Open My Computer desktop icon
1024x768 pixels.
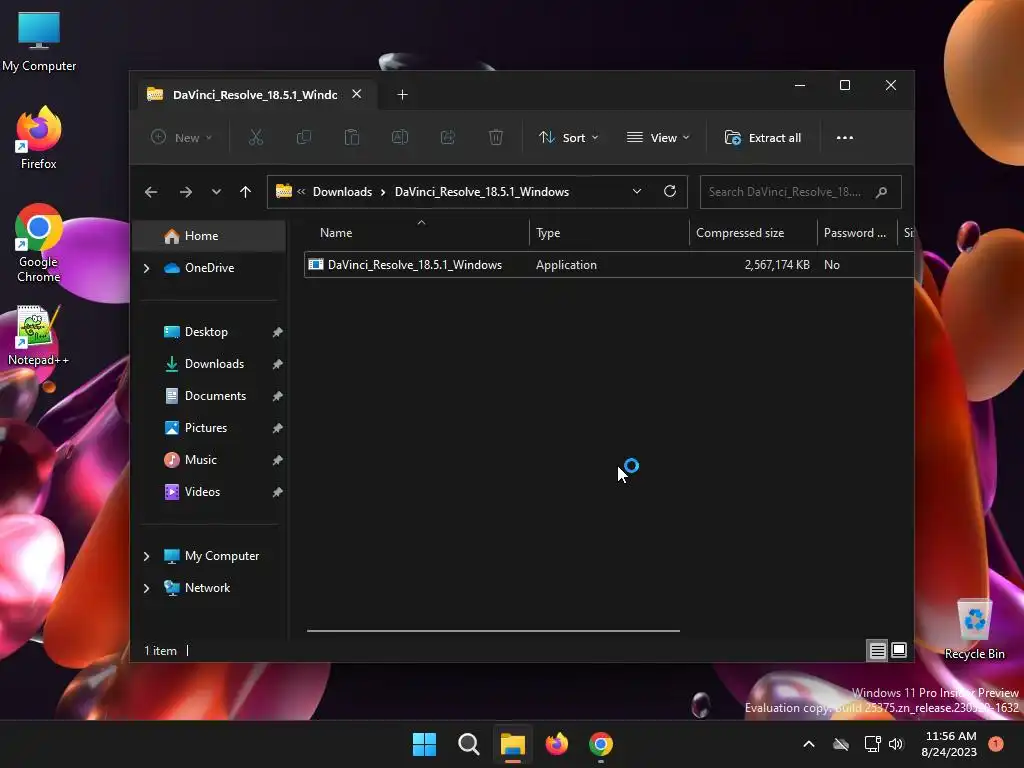pyautogui.click(x=39, y=42)
